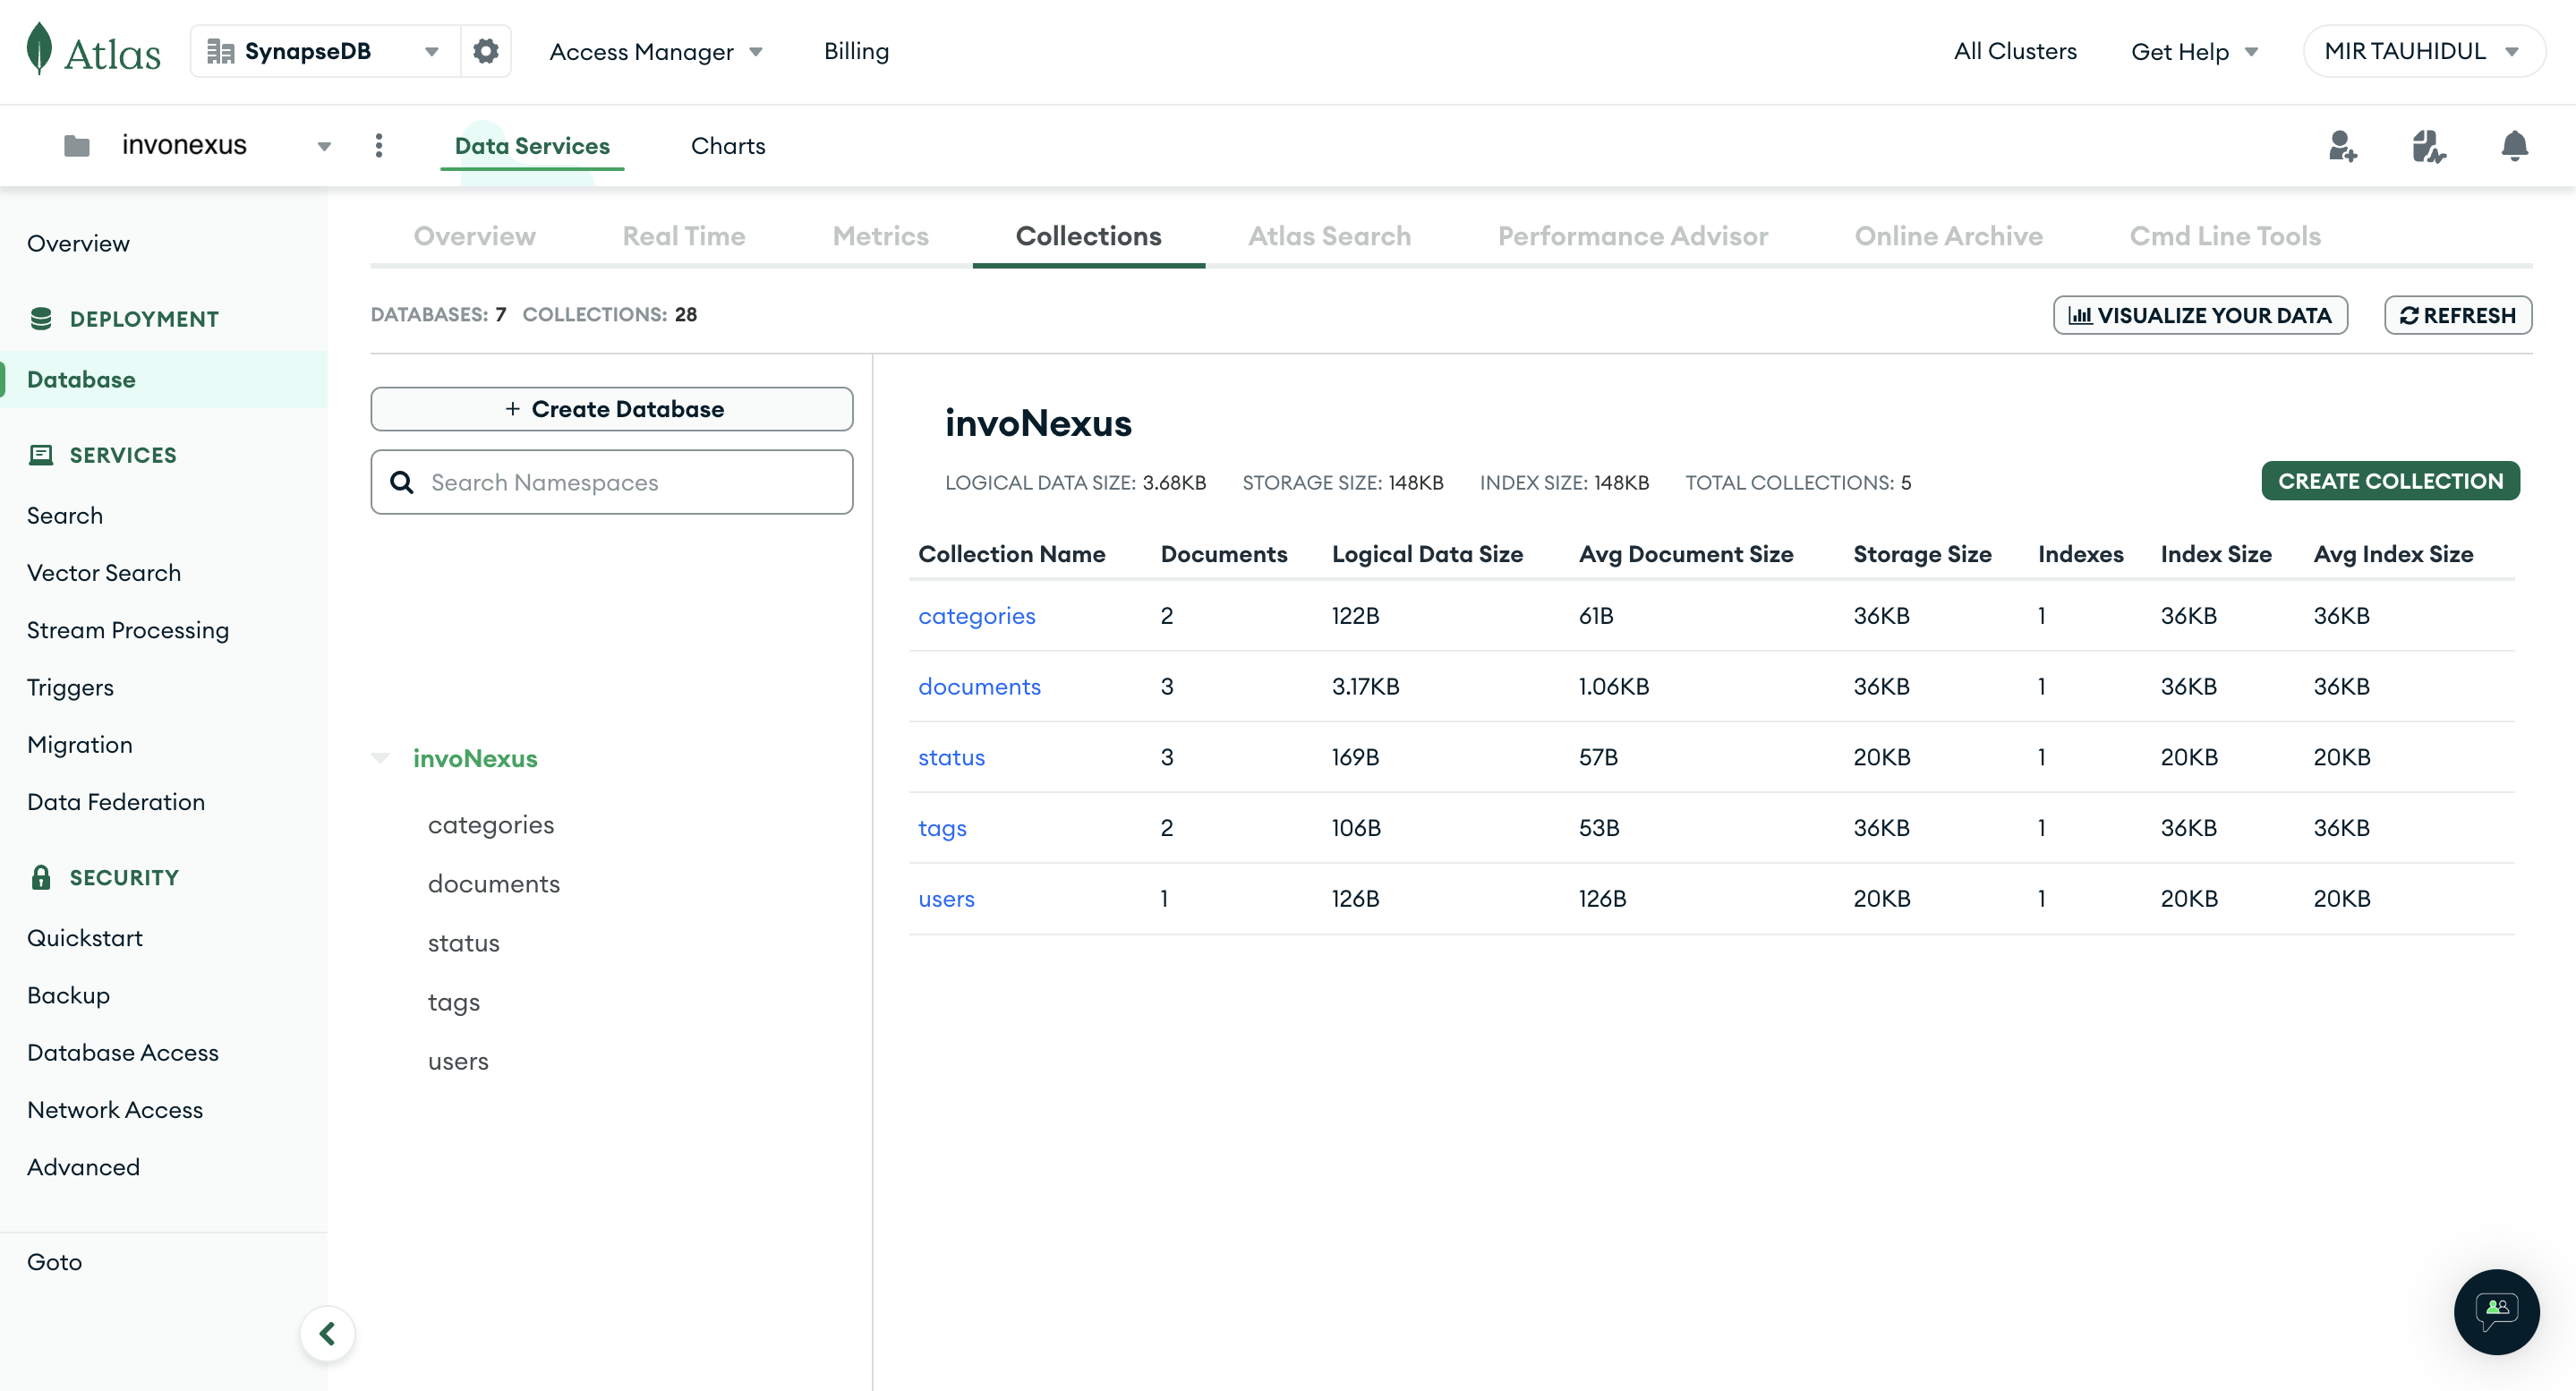Viewport: 2576px width, 1391px height.
Task: Open Overview in the left sidebar
Action: pyautogui.click(x=78, y=243)
